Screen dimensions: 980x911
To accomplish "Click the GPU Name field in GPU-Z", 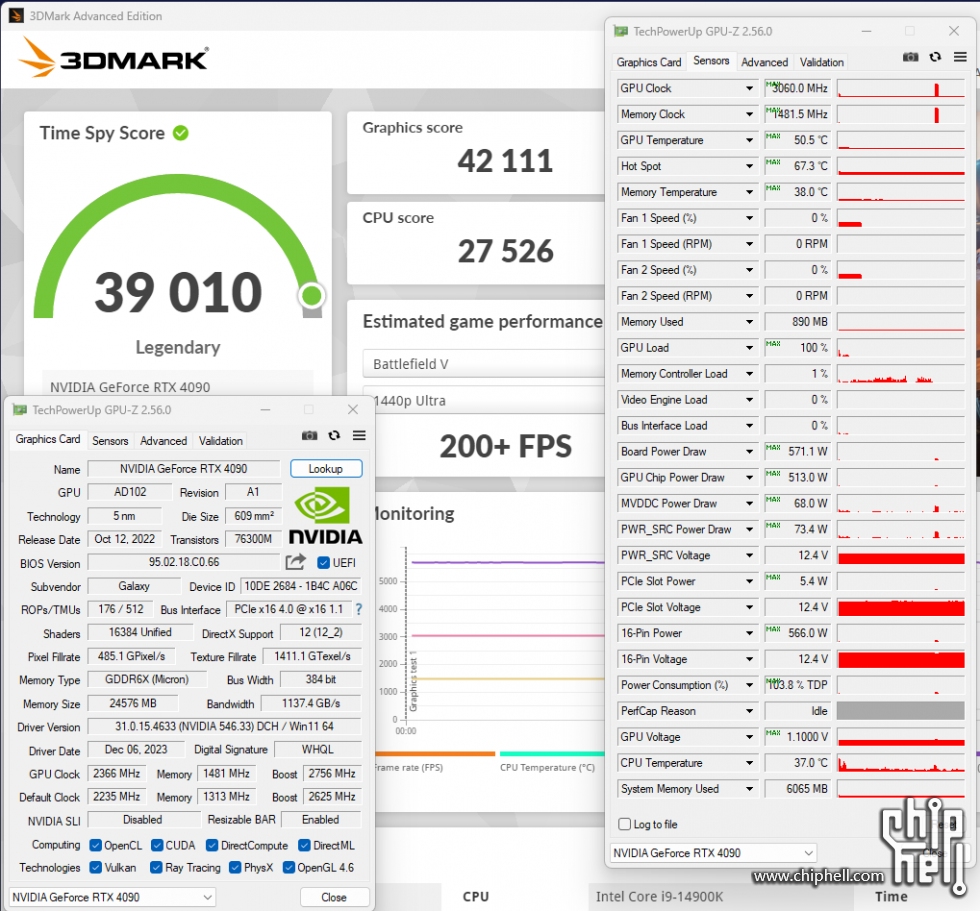I will point(184,469).
